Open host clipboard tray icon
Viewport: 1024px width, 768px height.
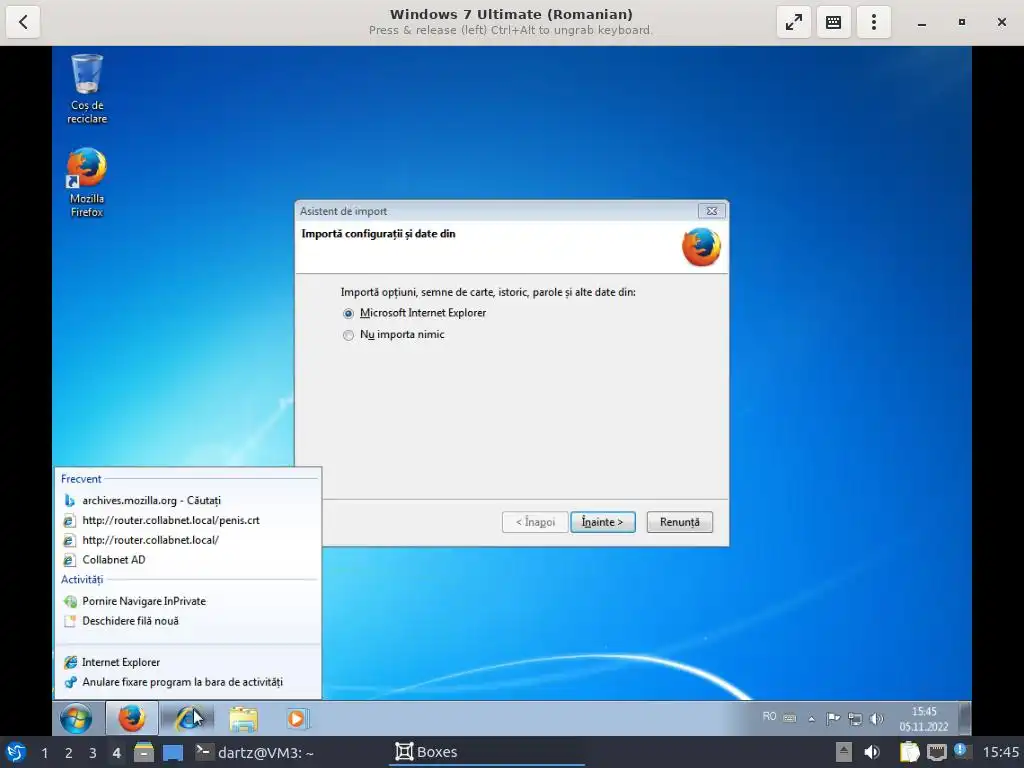tap(909, 752)
